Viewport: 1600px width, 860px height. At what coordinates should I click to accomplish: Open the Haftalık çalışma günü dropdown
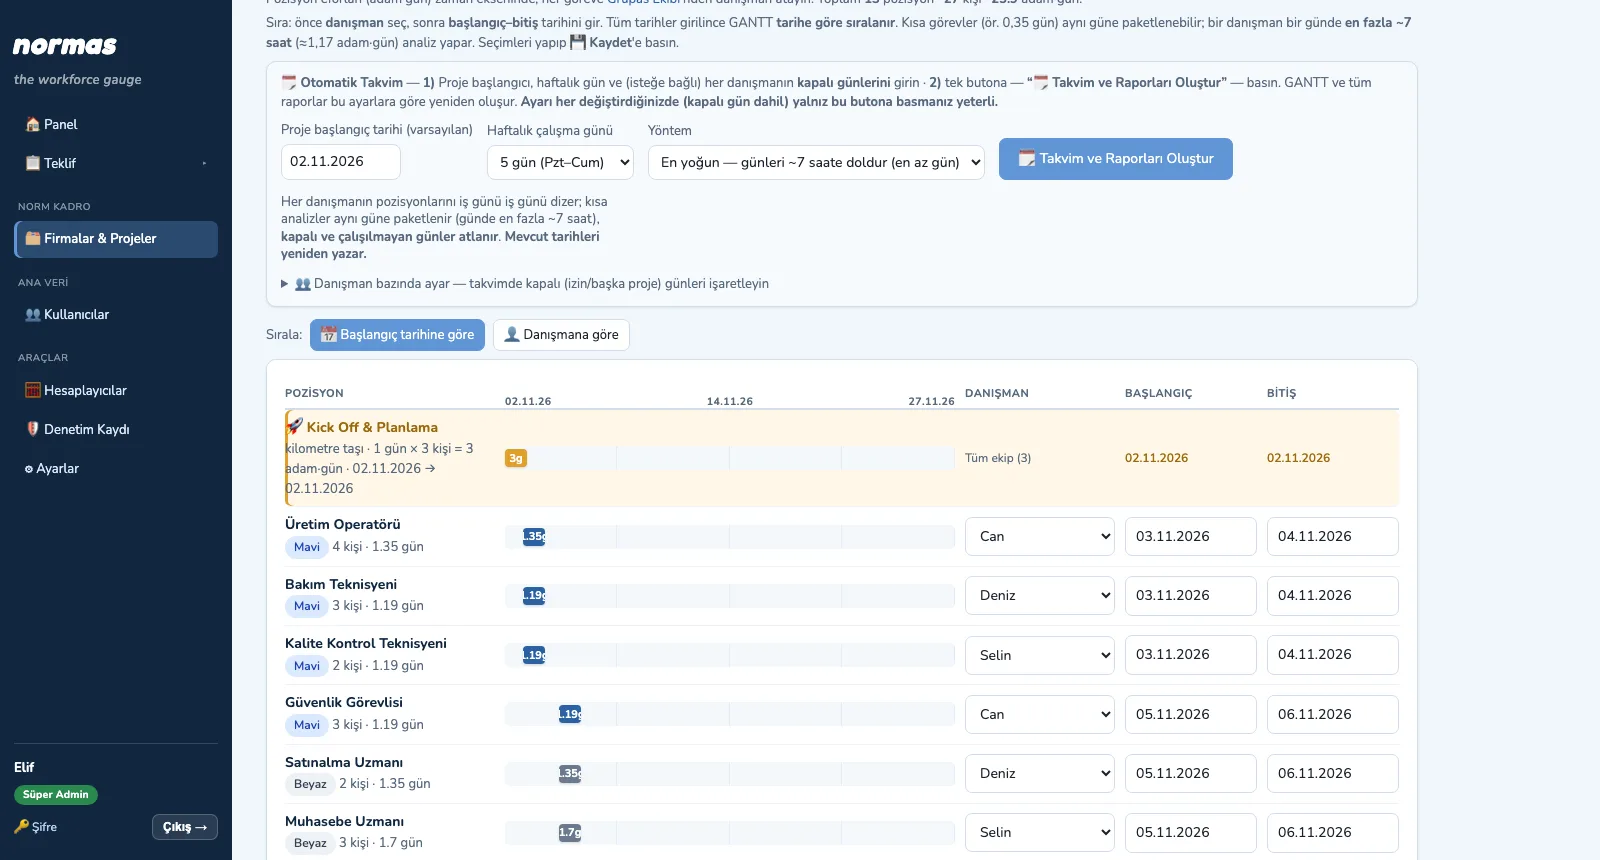tap(560, 162)
